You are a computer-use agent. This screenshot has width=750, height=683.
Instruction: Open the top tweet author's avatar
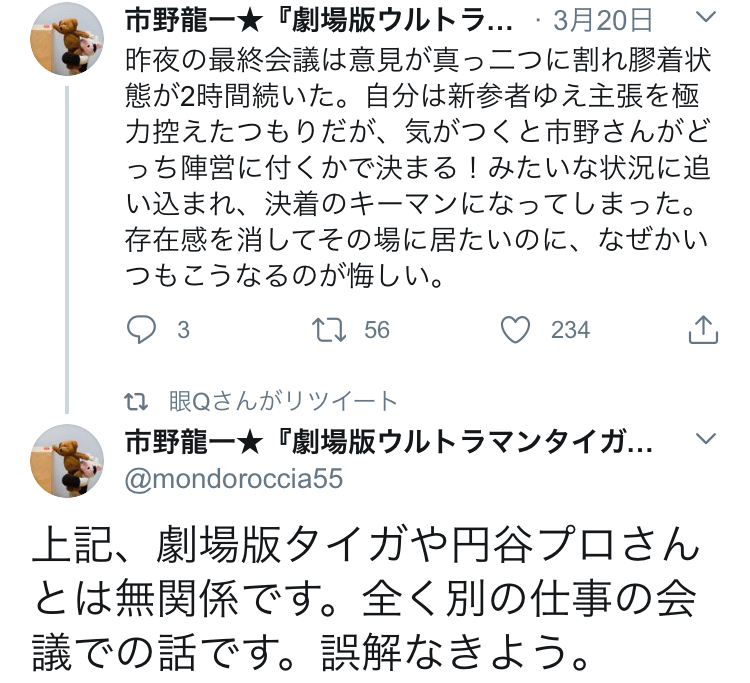point(68,36)
